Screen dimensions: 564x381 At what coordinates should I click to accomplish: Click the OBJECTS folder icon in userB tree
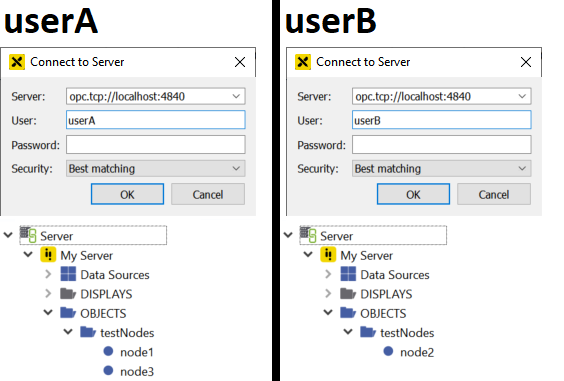point(348,313)
